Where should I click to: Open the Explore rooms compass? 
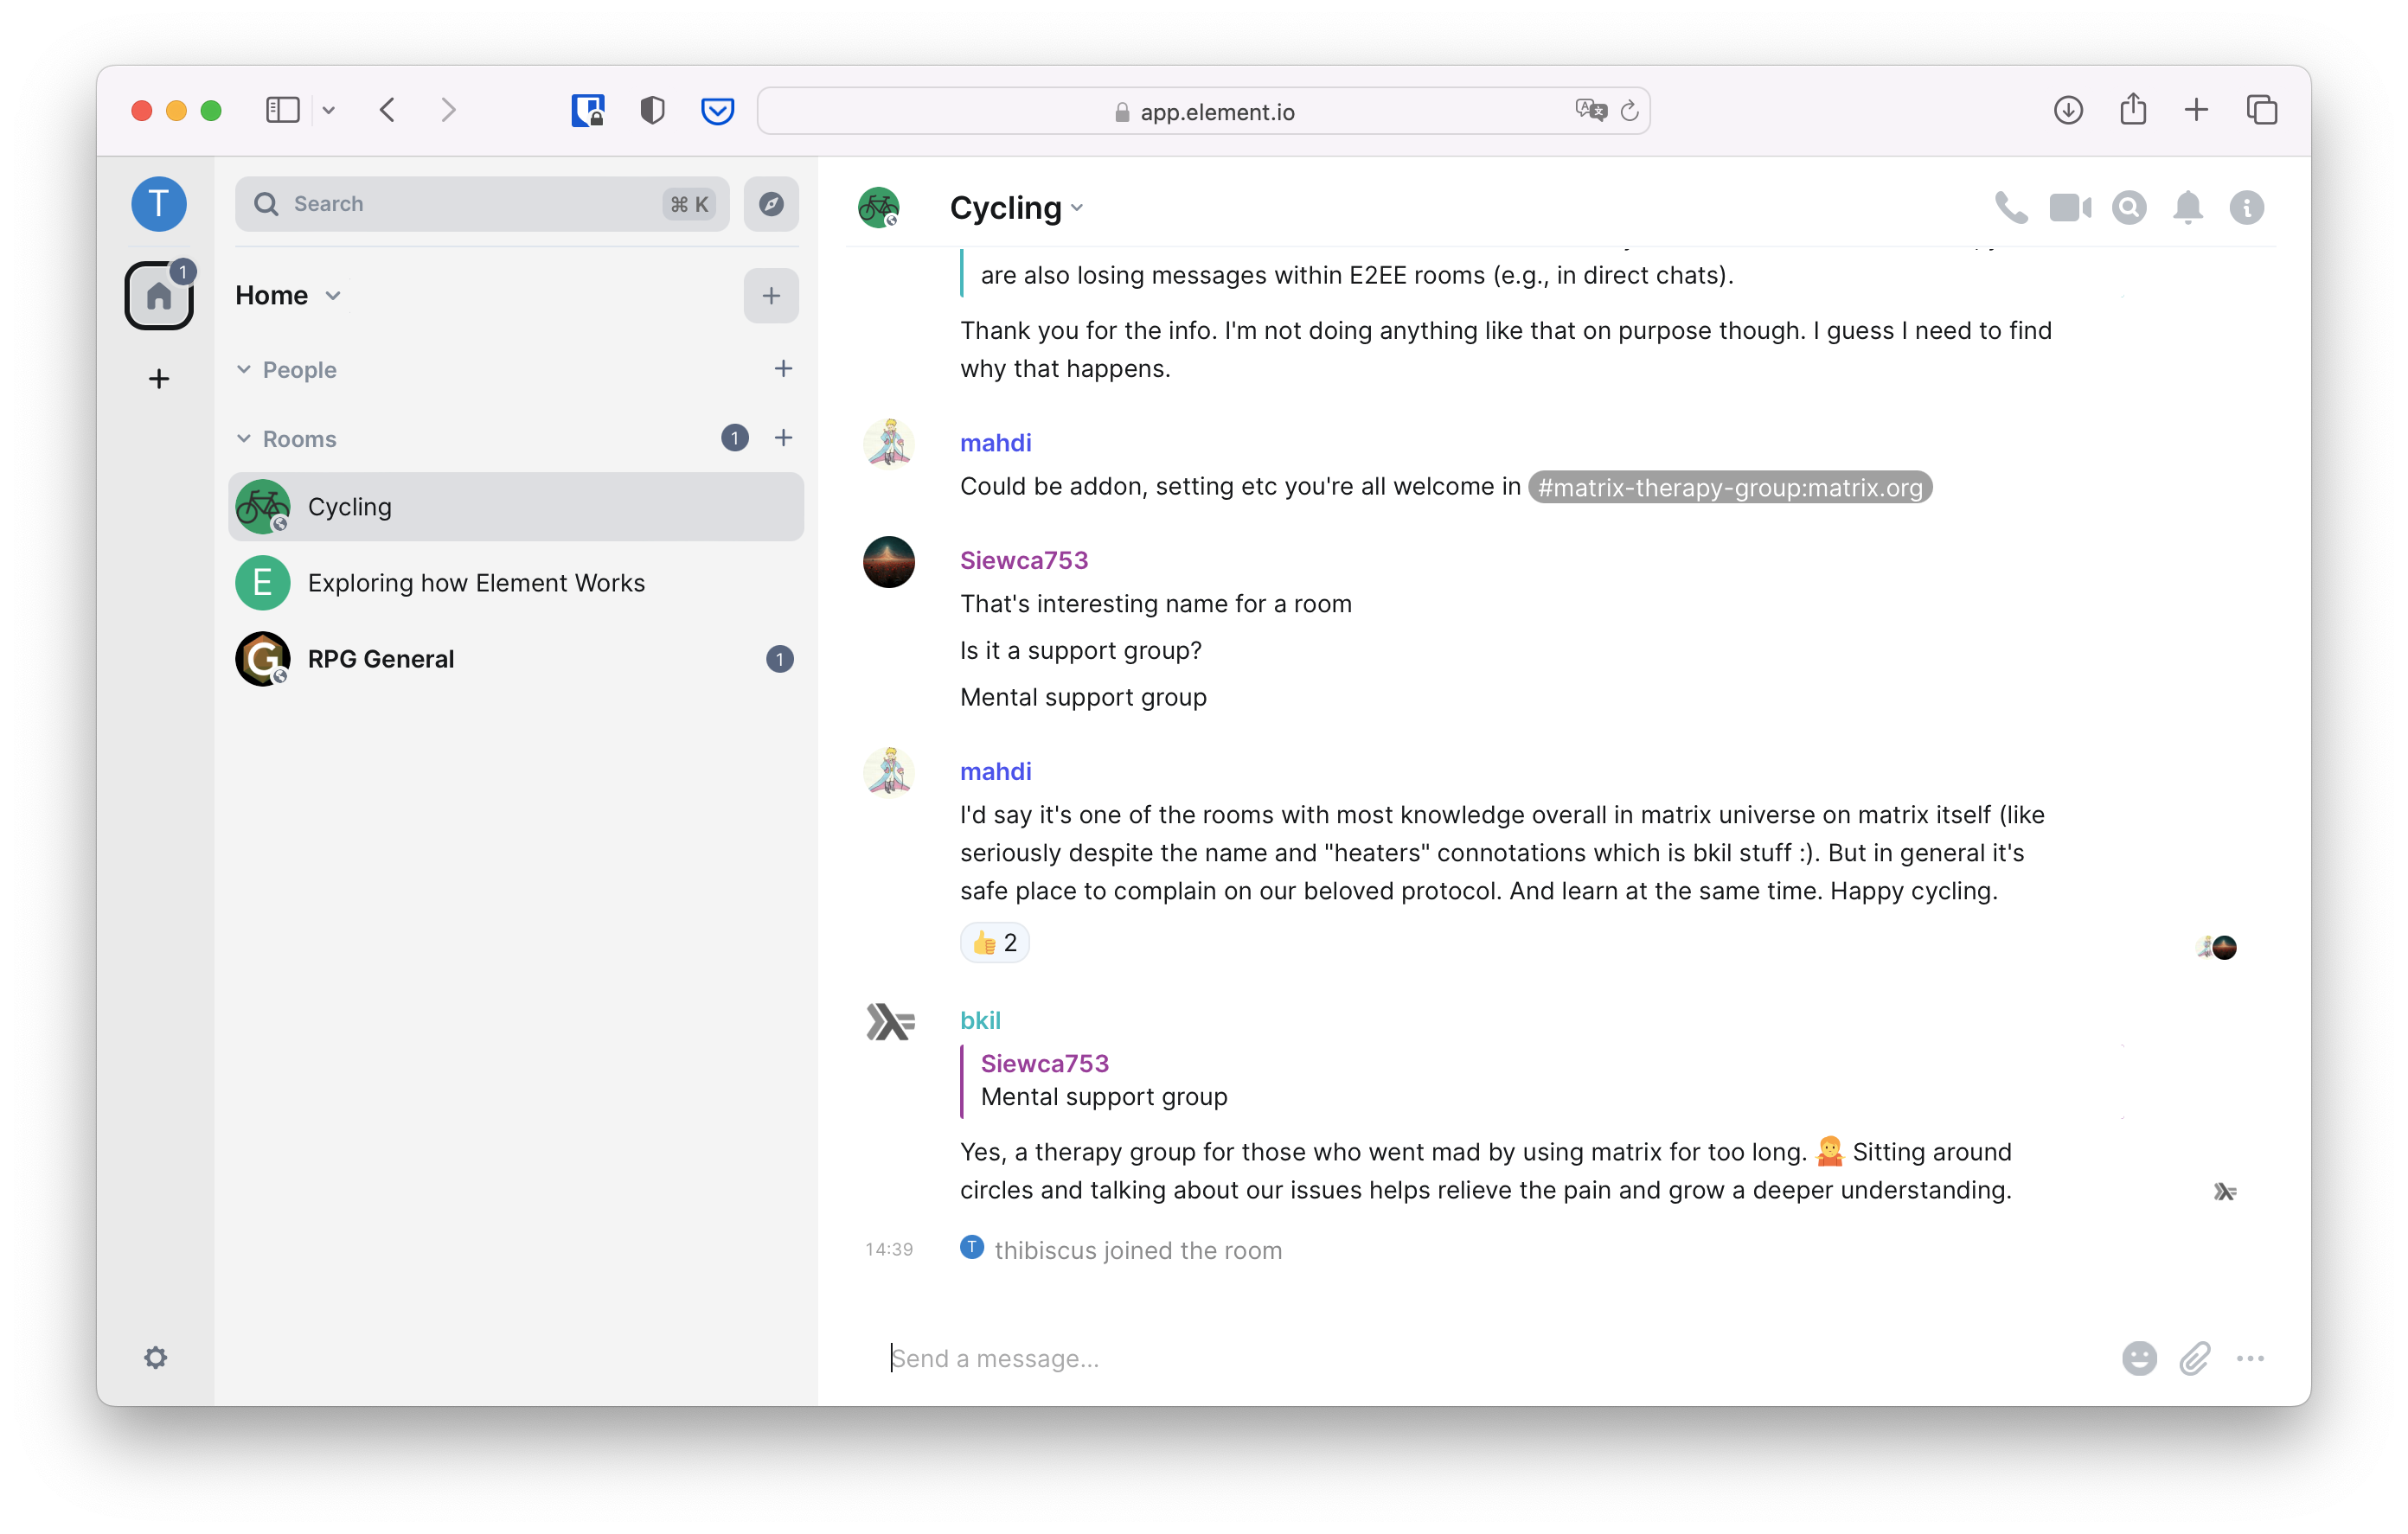click(770, 204)
